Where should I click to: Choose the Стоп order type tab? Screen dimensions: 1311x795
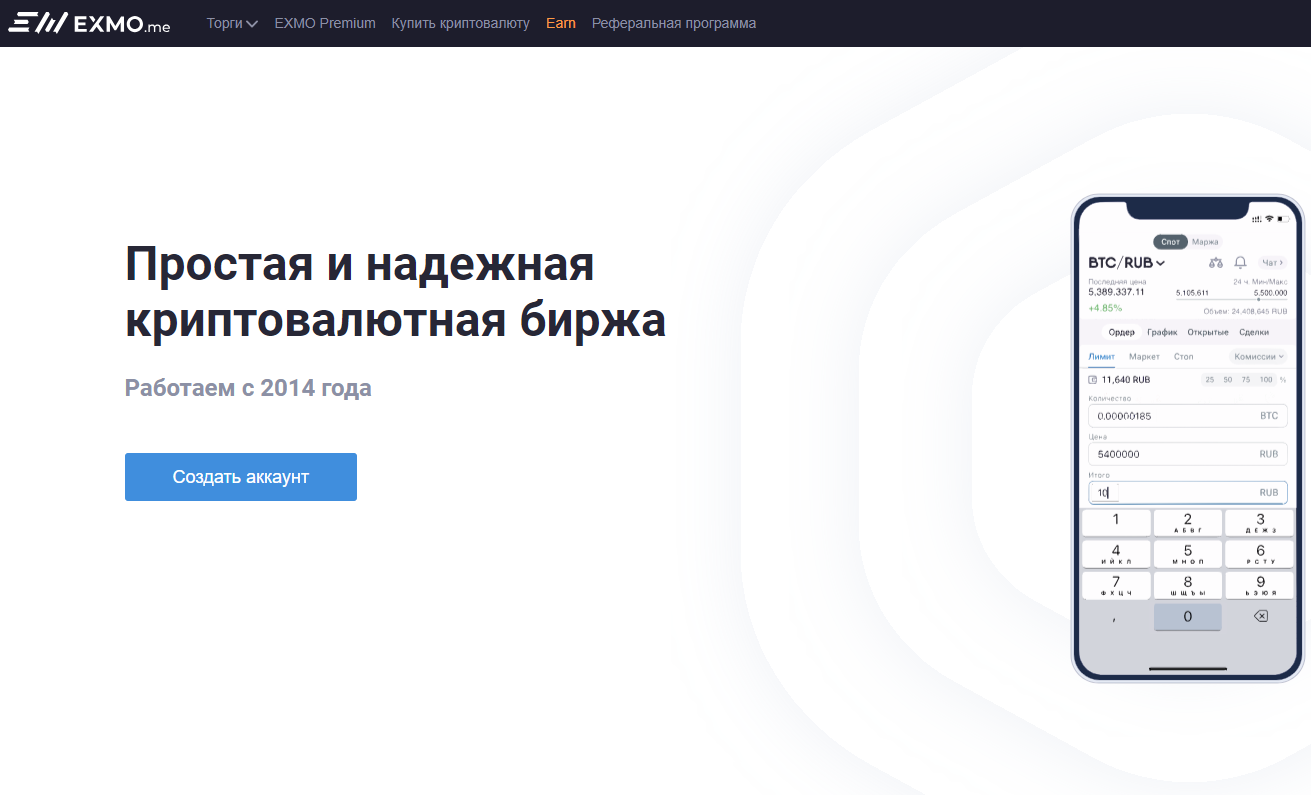click(1184, 357)
